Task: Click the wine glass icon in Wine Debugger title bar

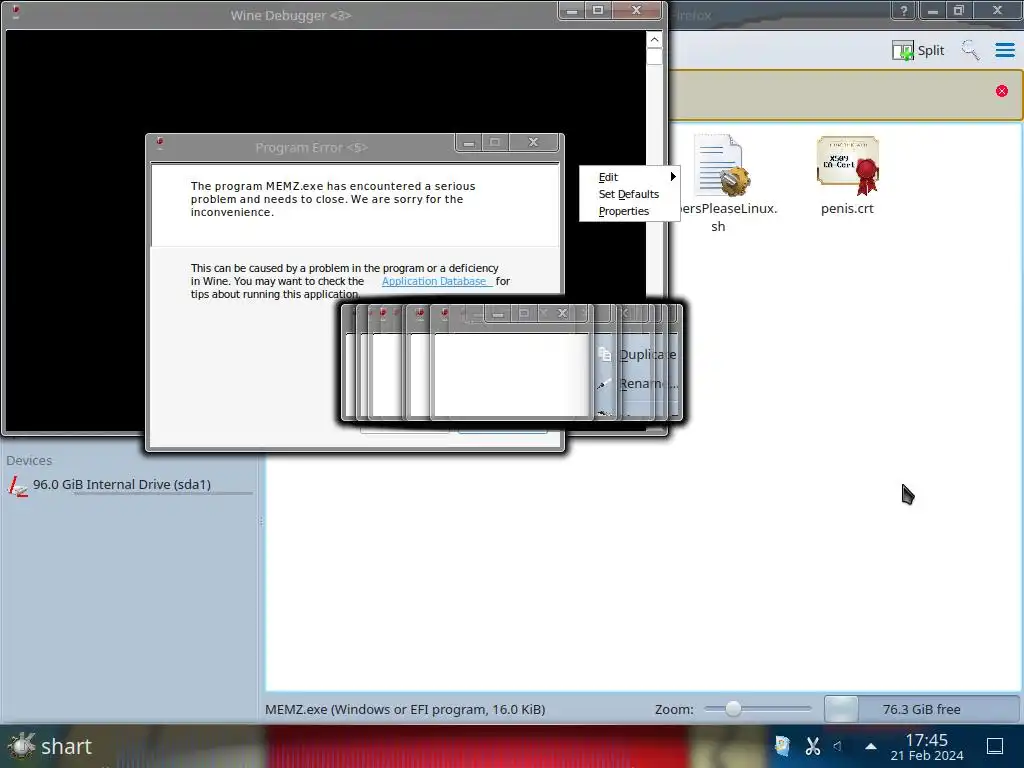Action: (16, 11)
